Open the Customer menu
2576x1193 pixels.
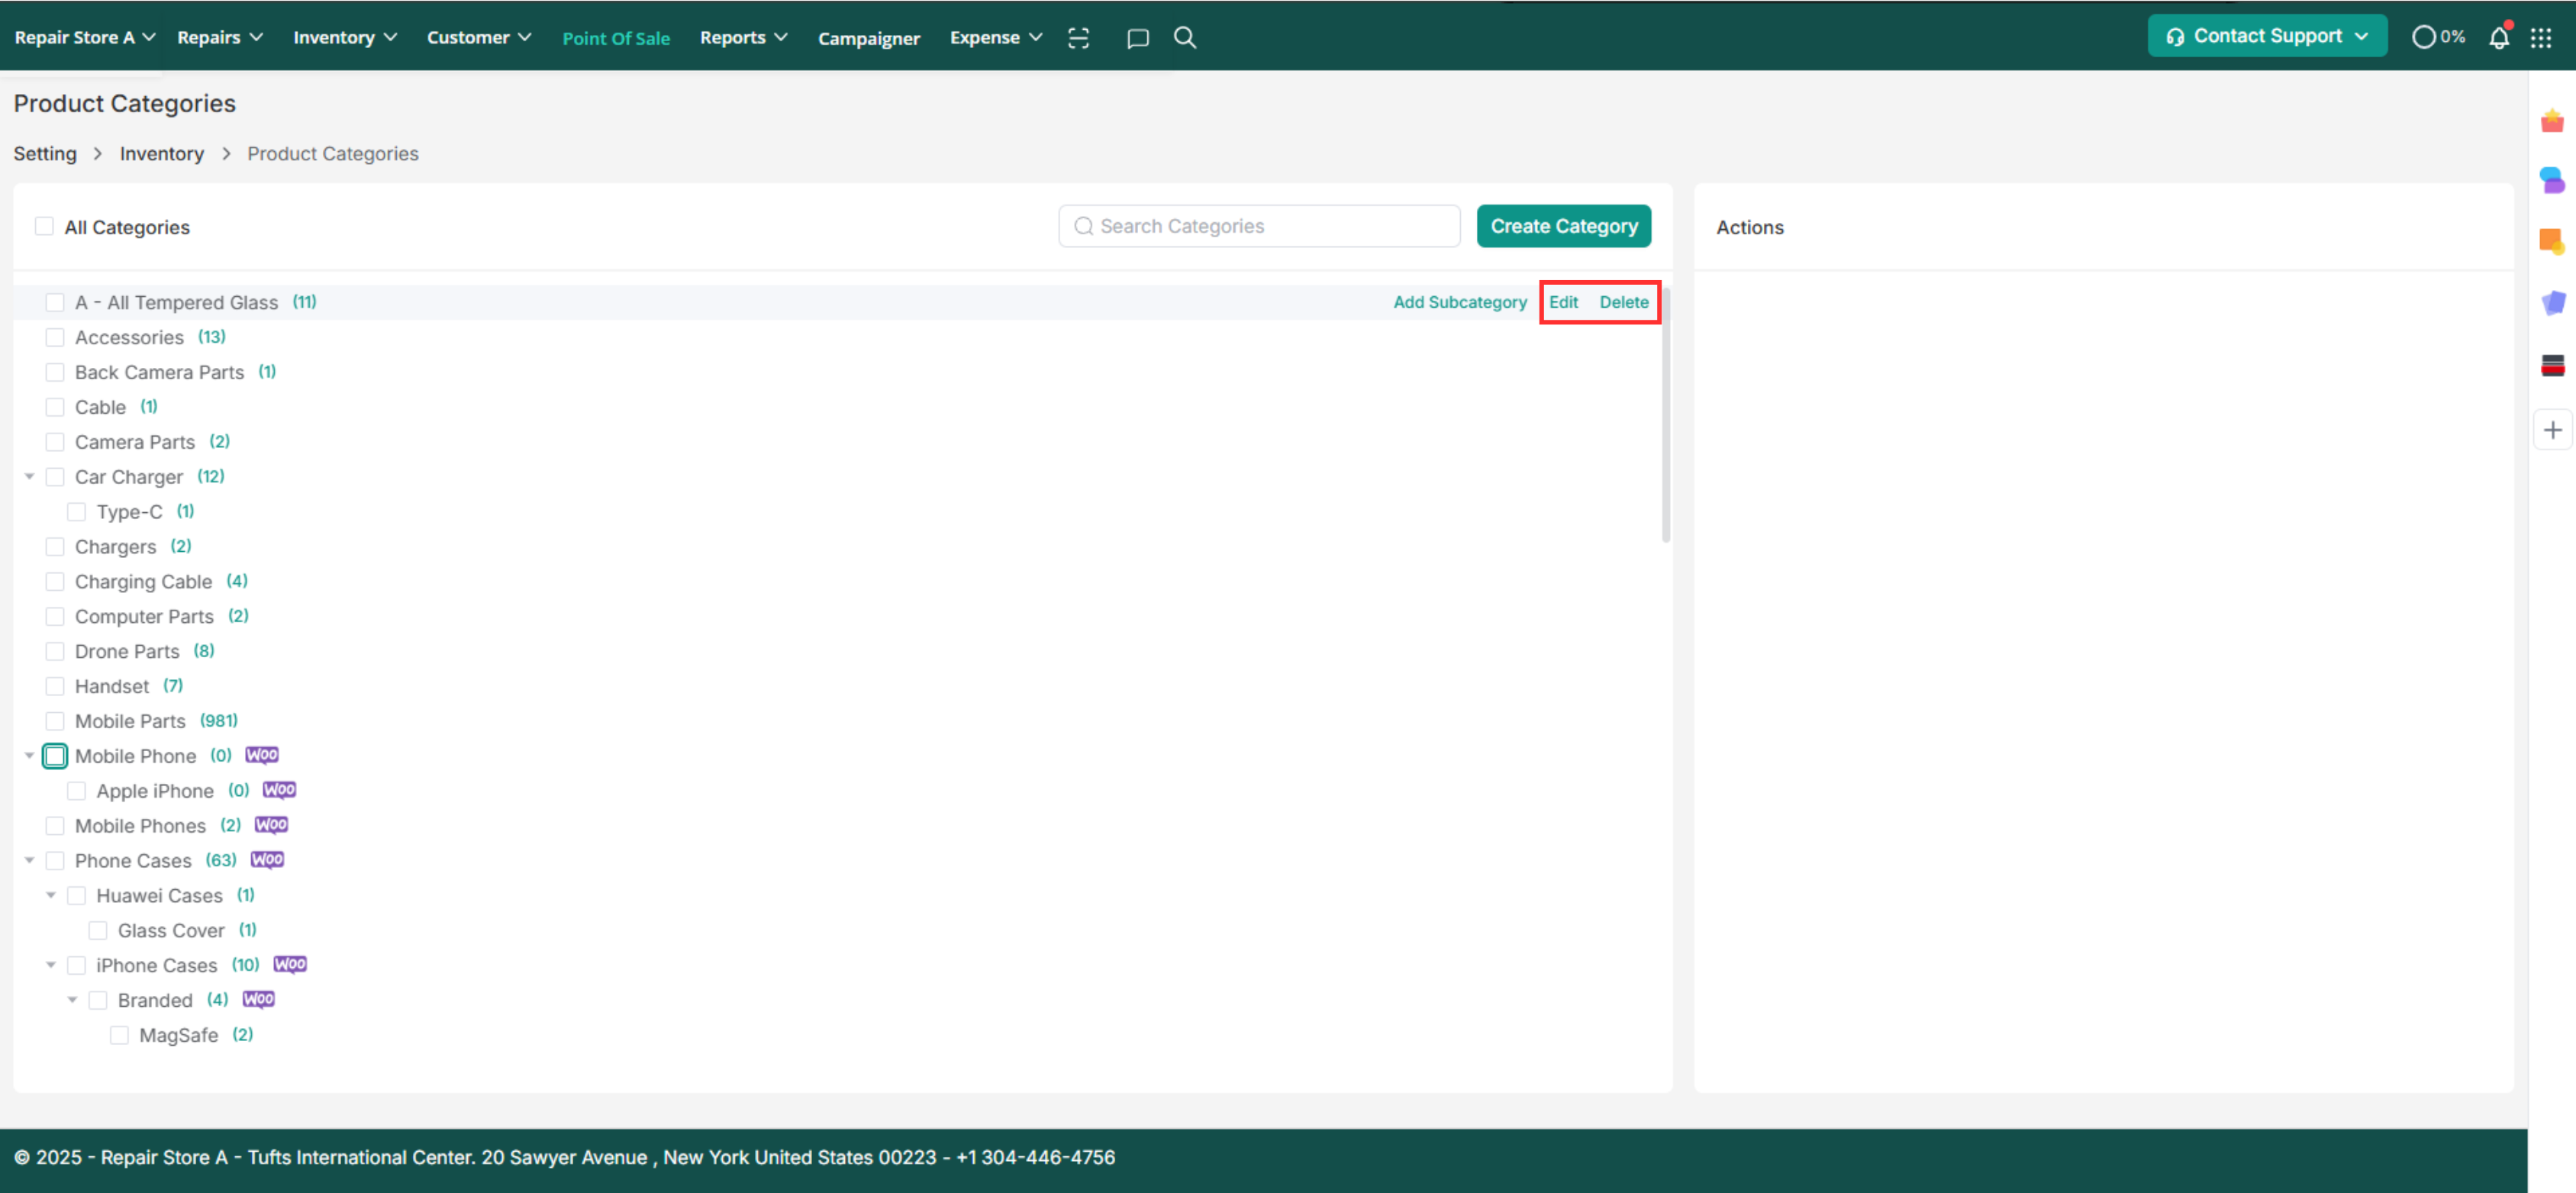(x=479, y=37)
